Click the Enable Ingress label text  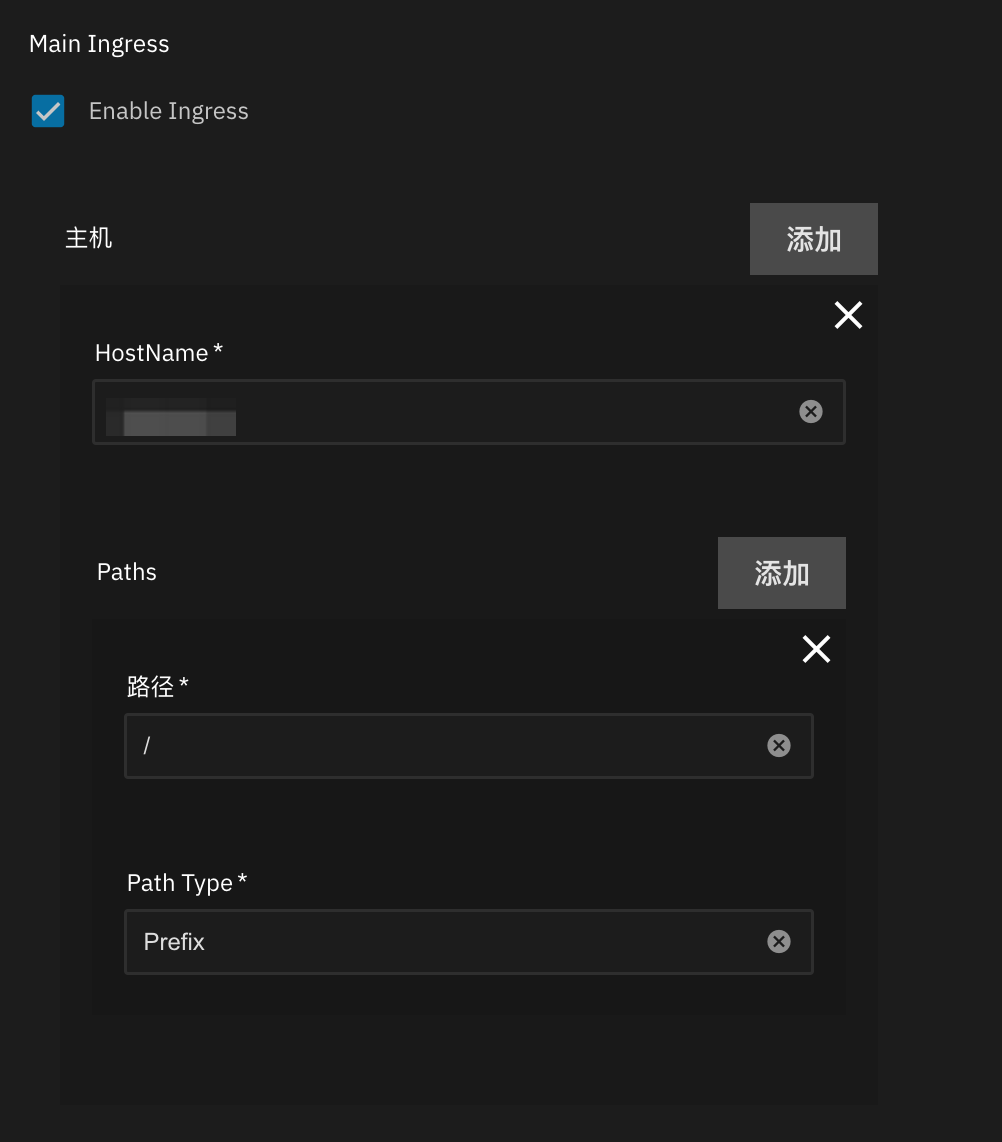[168, 111]
